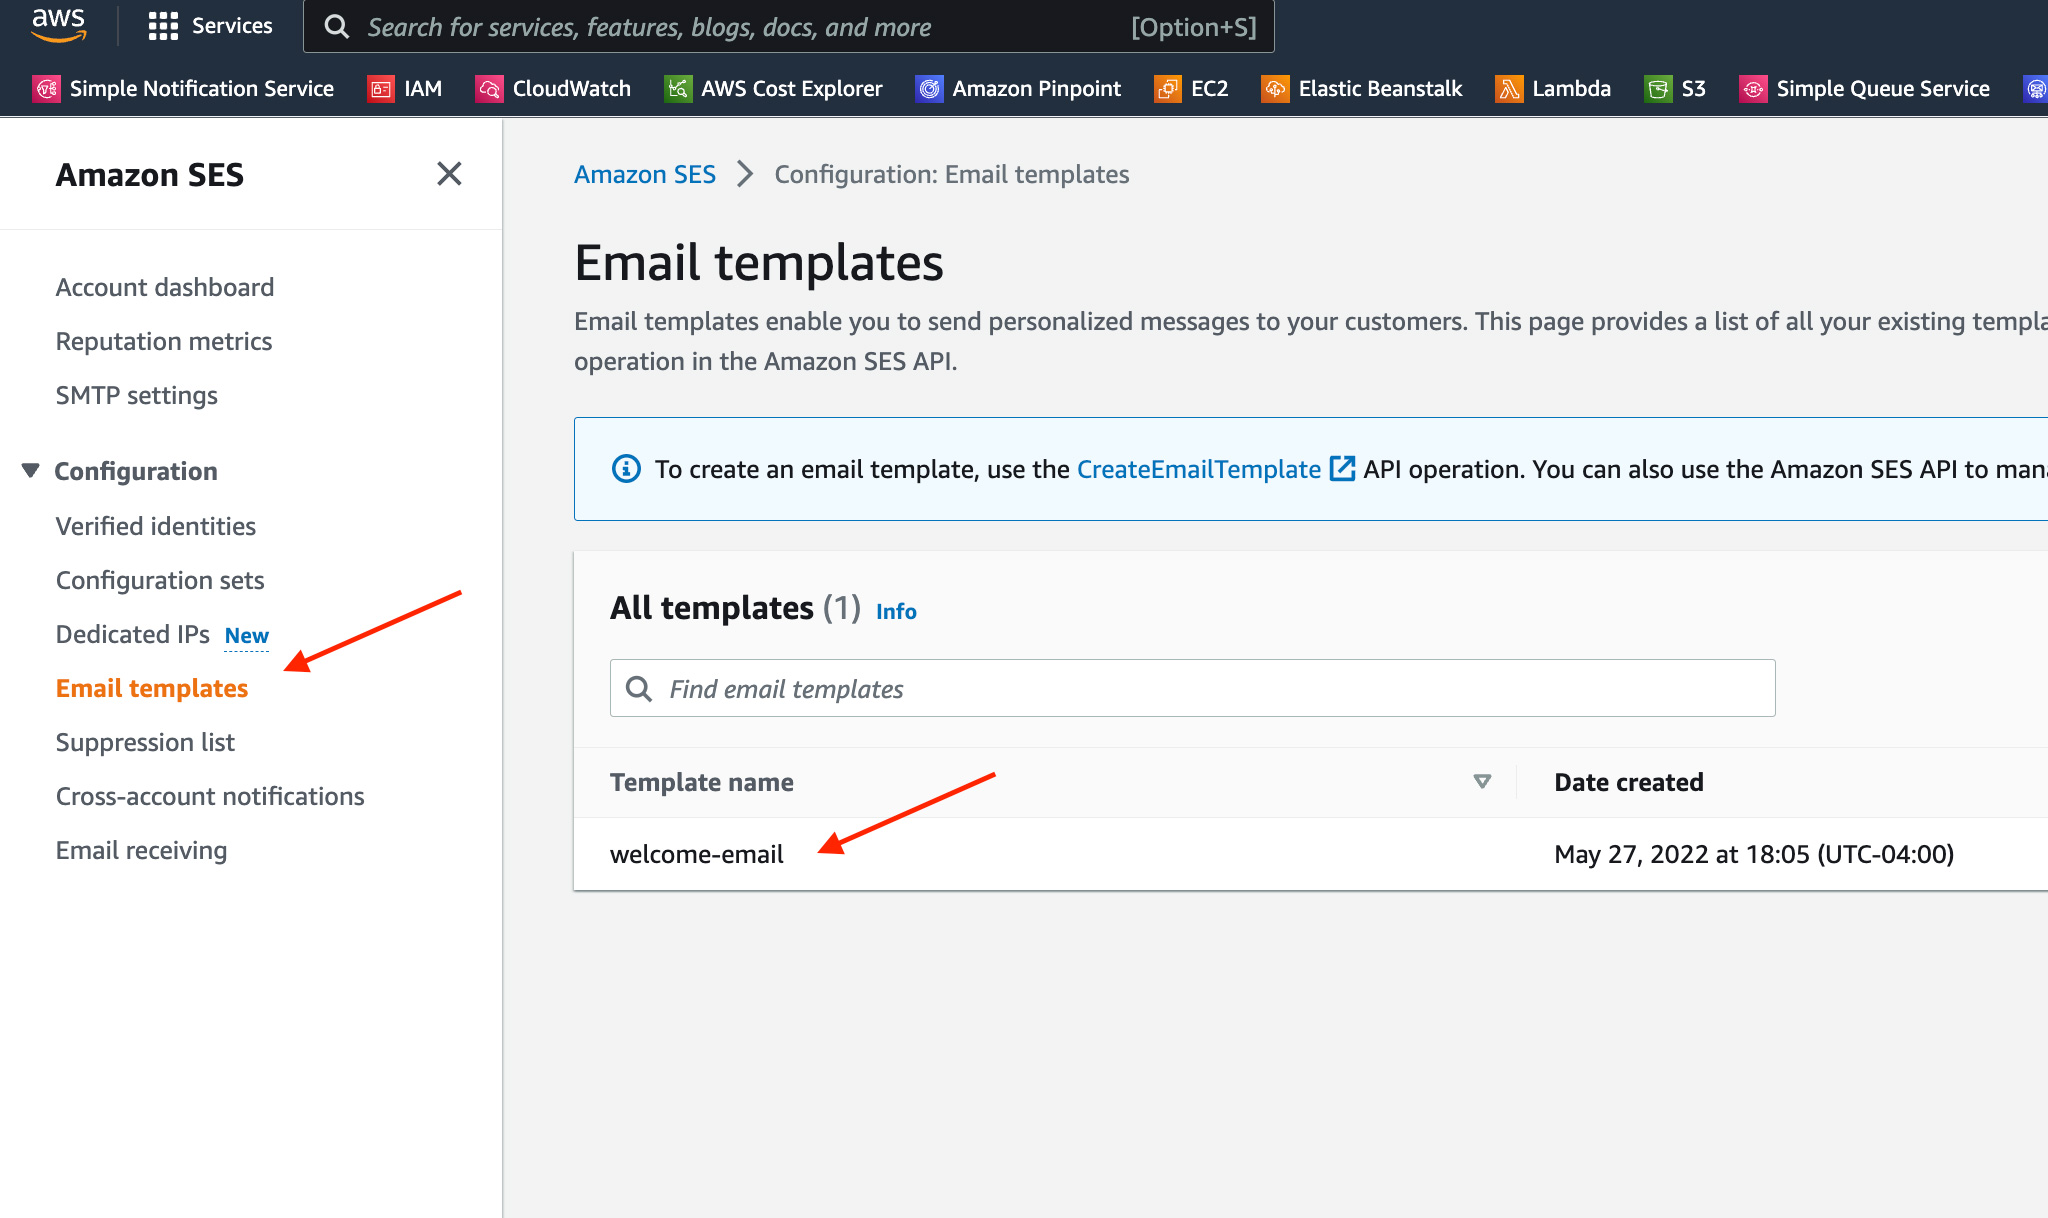Viewport: 2048px width, 1218px height.
Task: Open the Lambda shortcut icon
Action: point(1509,89)
